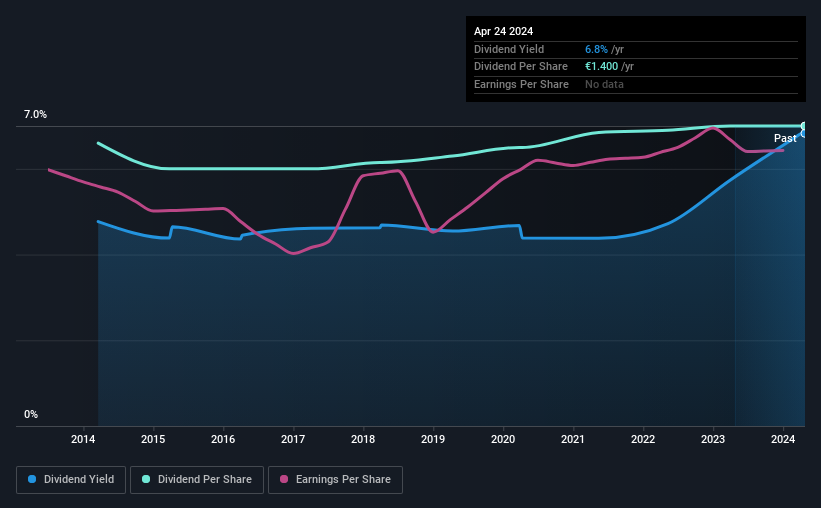The width and height of the screenshot is (821, 508).
Task: Click the pink Earnings Per Share legend dot
Action: 284,479
